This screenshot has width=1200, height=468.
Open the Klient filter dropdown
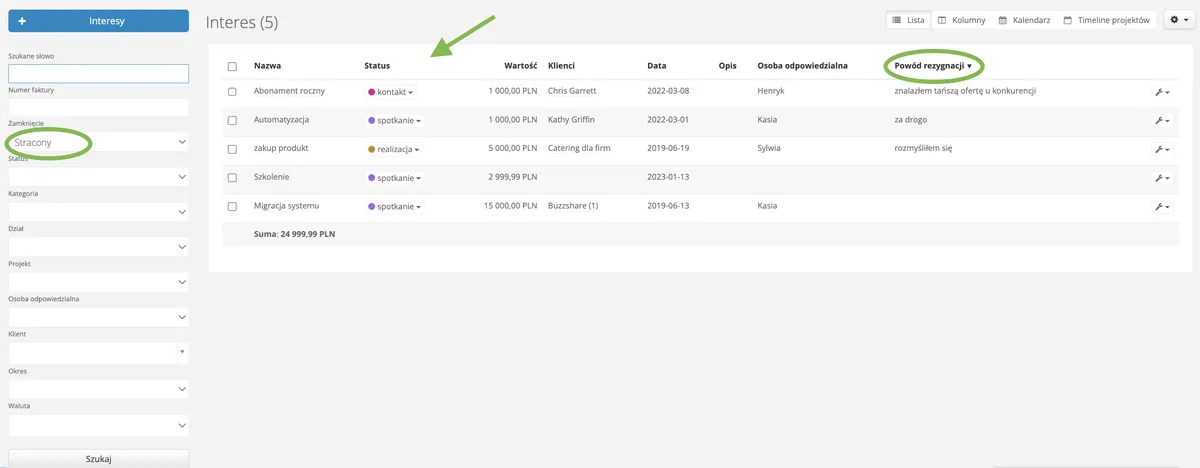point(98,352)
